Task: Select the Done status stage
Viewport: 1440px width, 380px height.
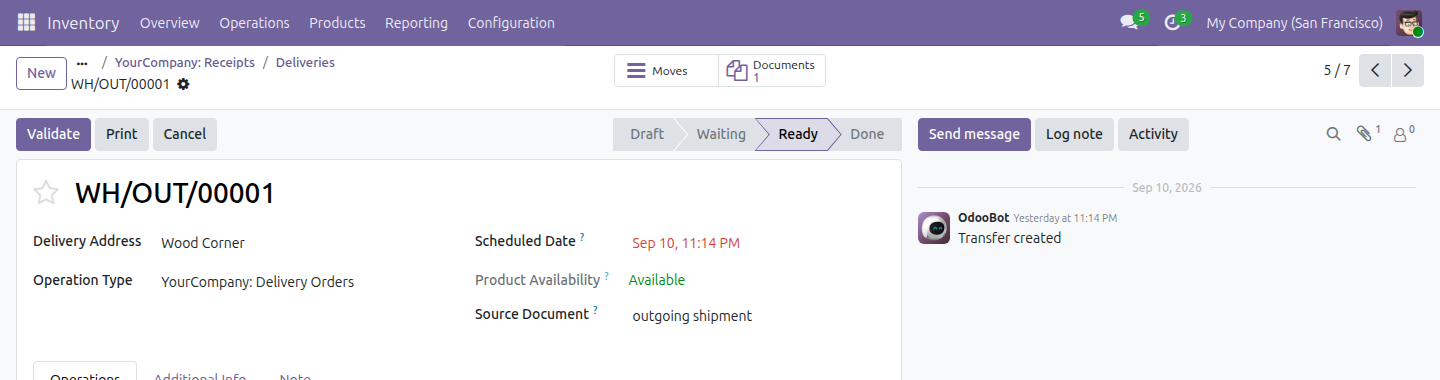Action: 867,134
